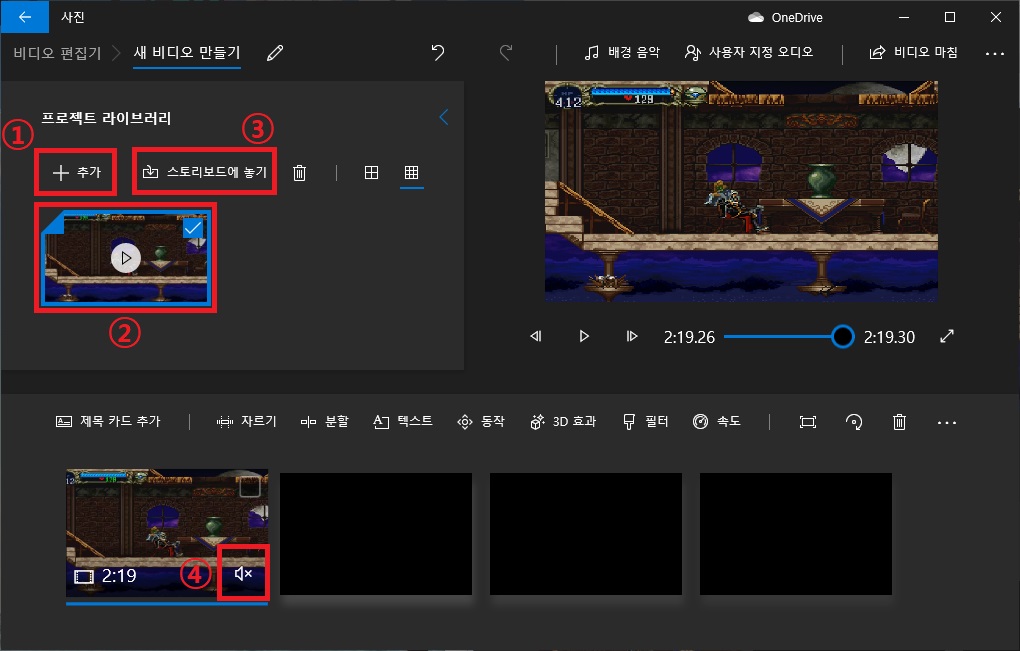The height and width of the screenshot is (651, 1020).
Task: Open 사용자 지정 오디오 custom audio
Action: [749, 53]
